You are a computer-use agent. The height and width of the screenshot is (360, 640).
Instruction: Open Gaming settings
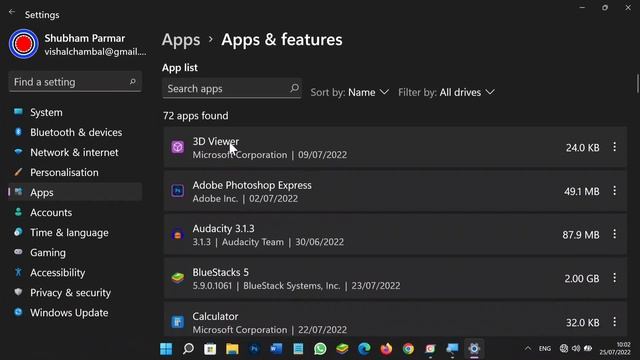[x=75, y=252]
